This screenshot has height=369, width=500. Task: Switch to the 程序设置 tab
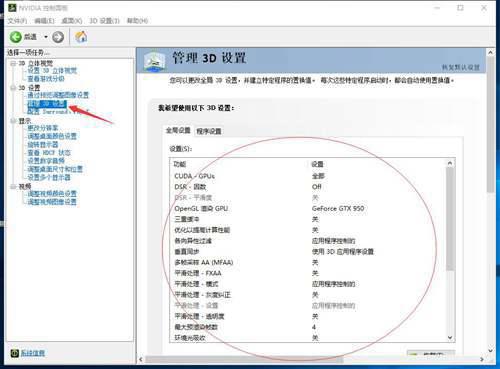pos(209,131)
